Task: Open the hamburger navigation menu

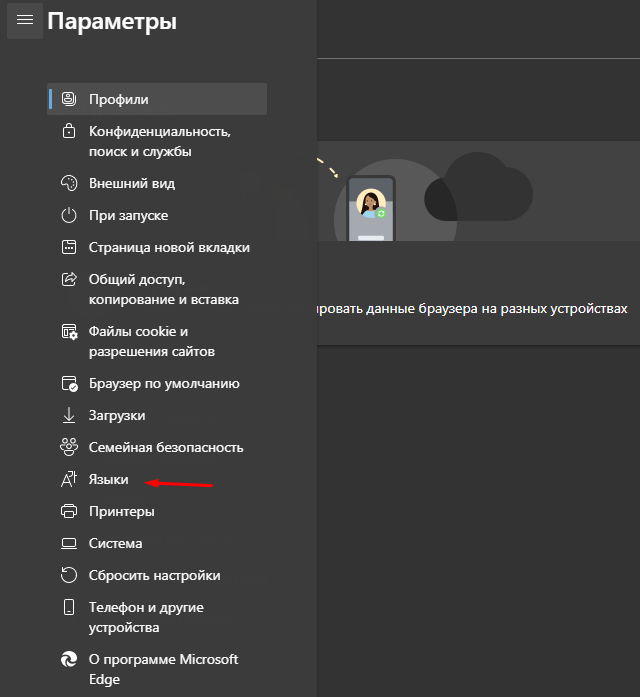Action: pos(25,20)
